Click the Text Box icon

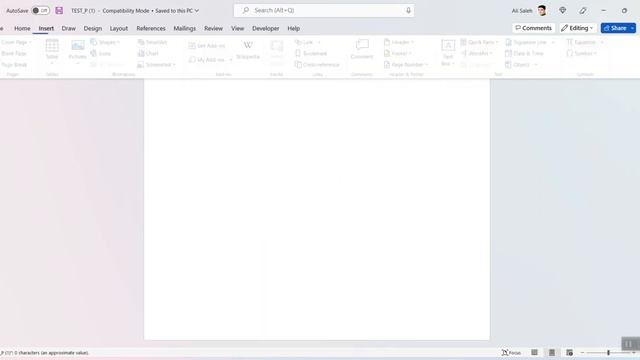(448, 45)
